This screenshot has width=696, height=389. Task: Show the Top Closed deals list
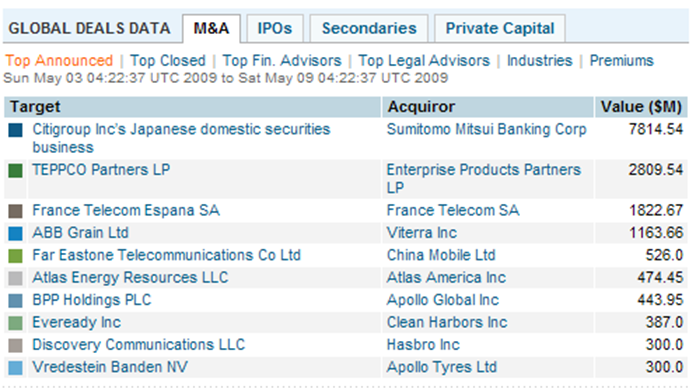pos(168,60)
